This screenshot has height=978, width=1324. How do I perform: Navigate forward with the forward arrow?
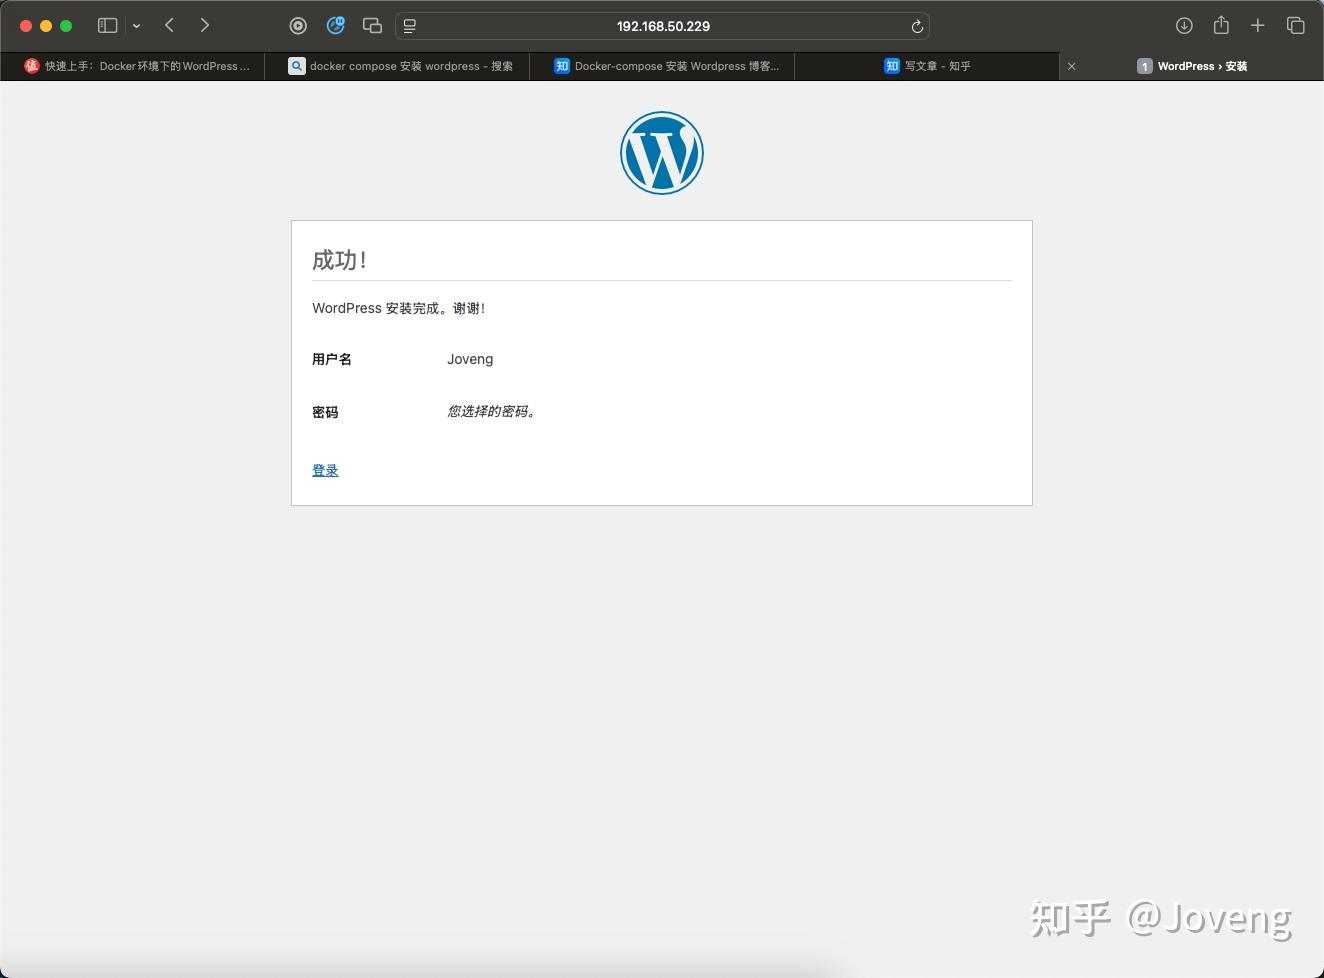click(x=203, y=25)
